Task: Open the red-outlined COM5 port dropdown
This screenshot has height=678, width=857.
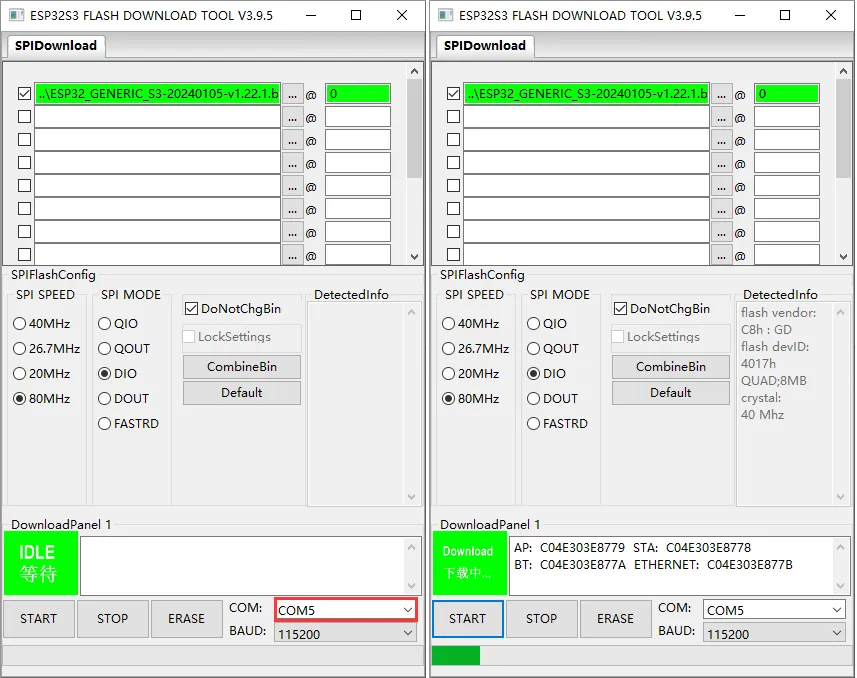Action: [x=346, y=609]
